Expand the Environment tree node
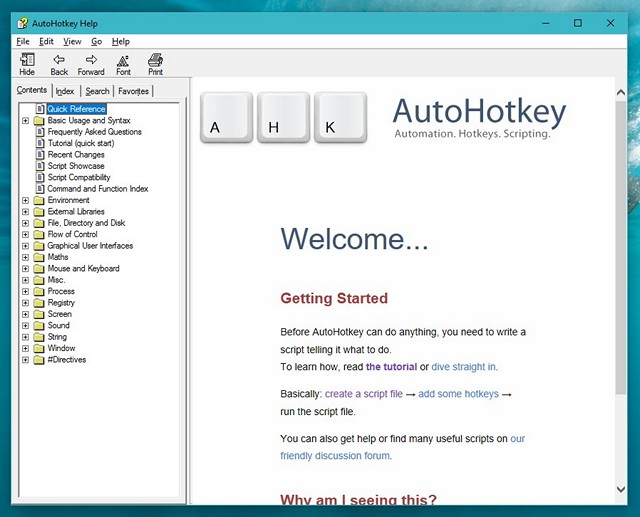 [25, 200]
